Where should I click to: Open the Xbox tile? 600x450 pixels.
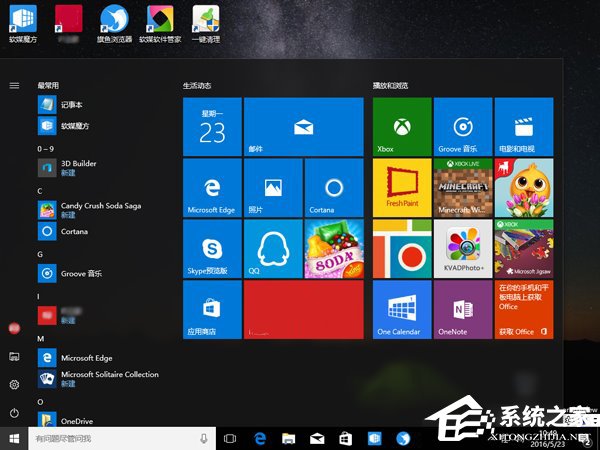point(402,127)
